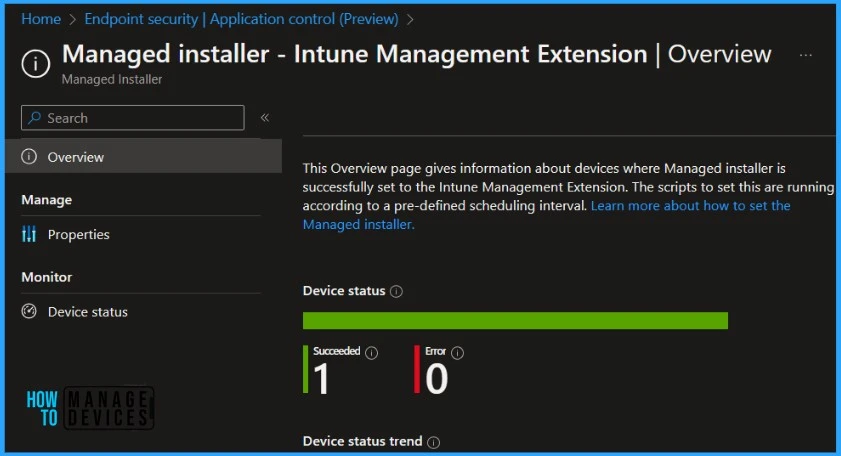Click info icon beside Device status heading
The image size is (841, 456).
[x=396, y=291]
